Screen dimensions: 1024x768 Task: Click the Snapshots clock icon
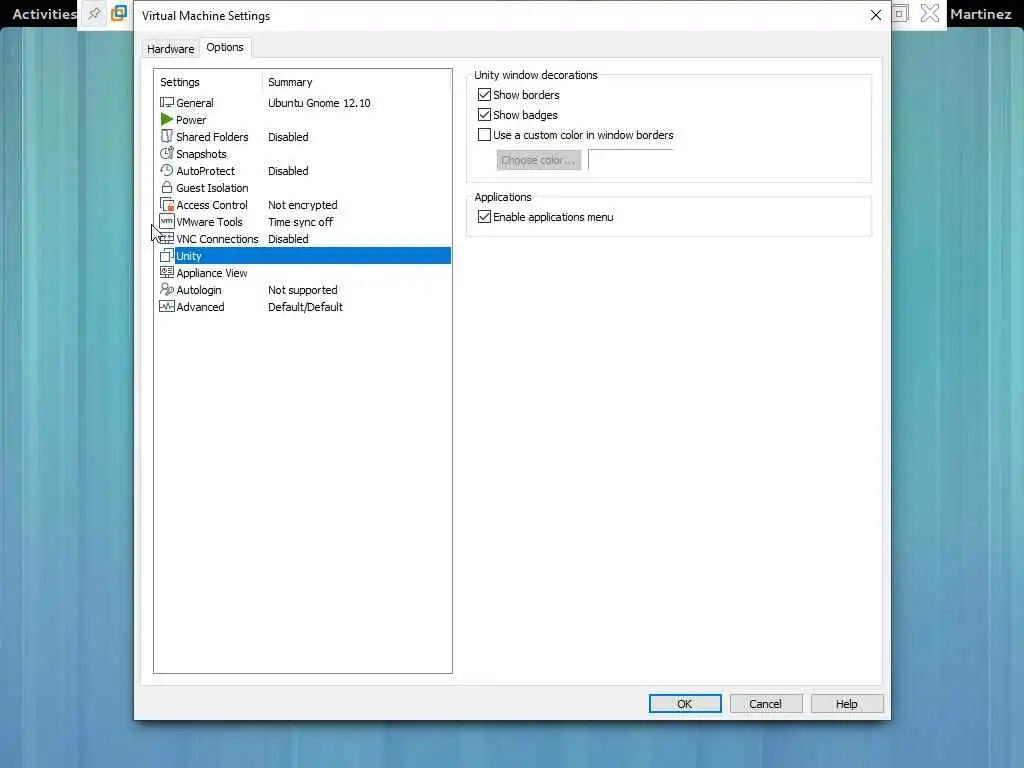167,153
